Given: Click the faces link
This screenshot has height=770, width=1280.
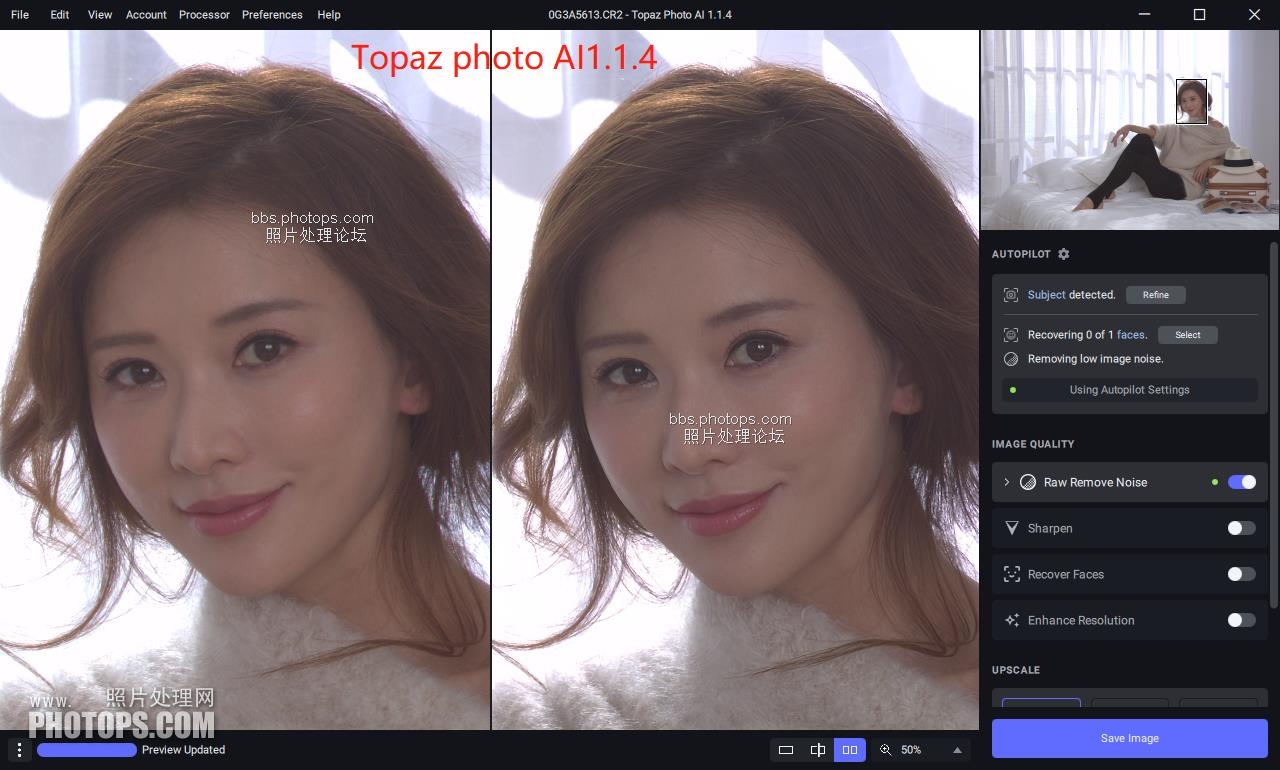Looking at the screenshot, I should coord(1131,335).
